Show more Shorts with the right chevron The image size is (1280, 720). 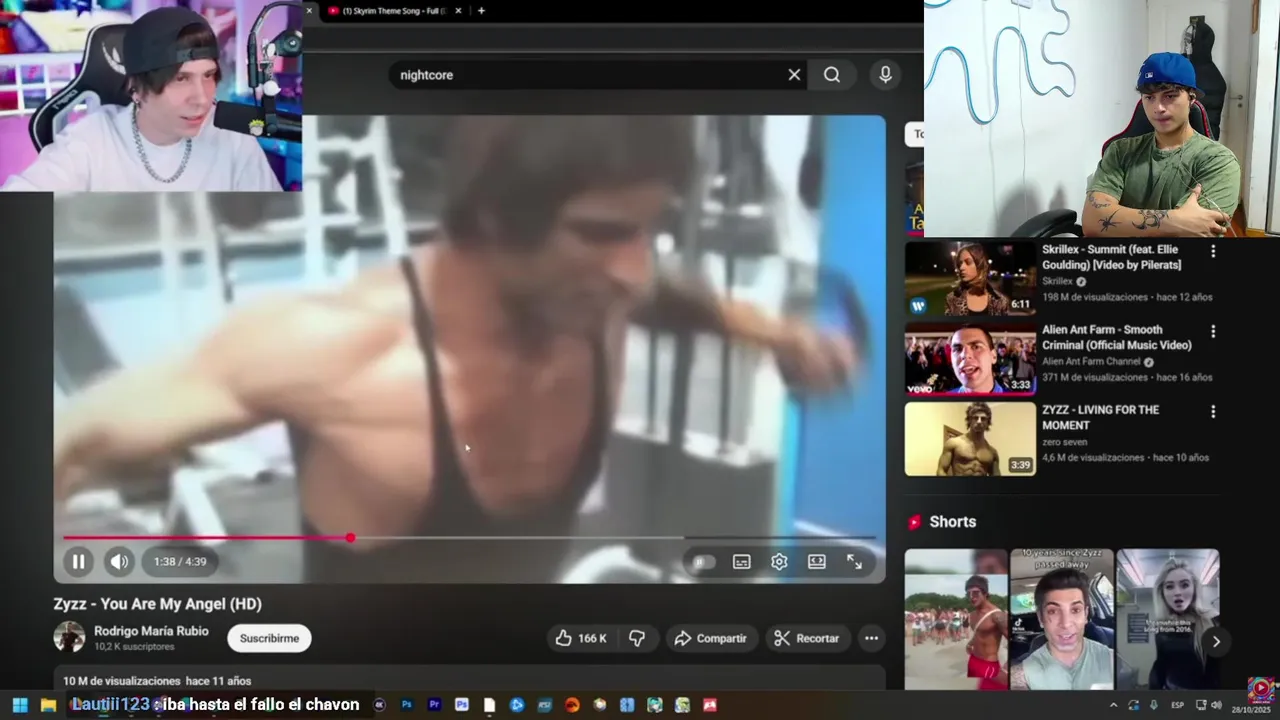pos(1216,642)
